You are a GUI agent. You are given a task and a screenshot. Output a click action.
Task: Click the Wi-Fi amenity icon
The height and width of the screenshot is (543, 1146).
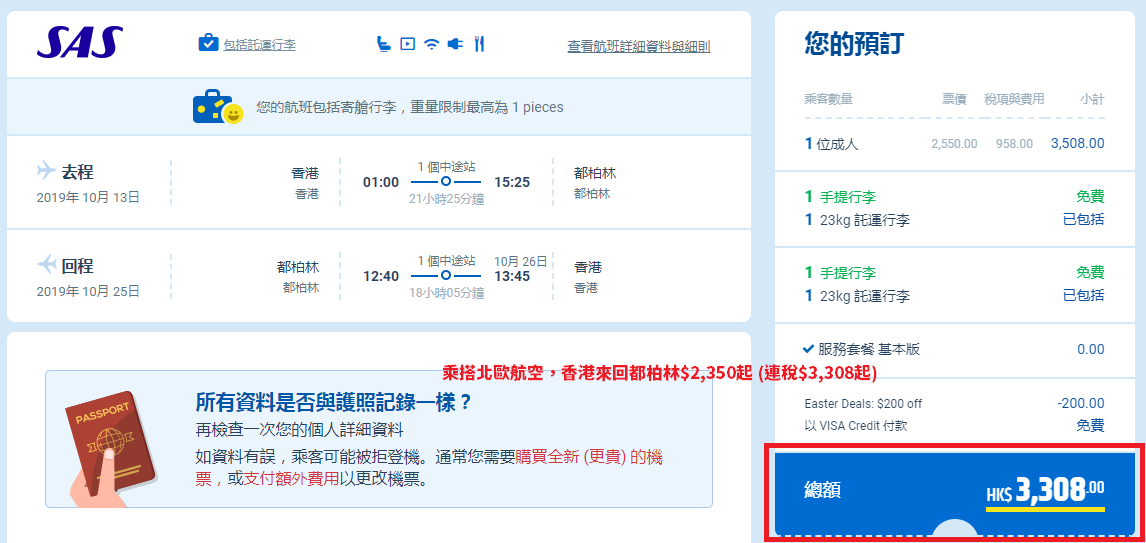(x=432, y=45)
